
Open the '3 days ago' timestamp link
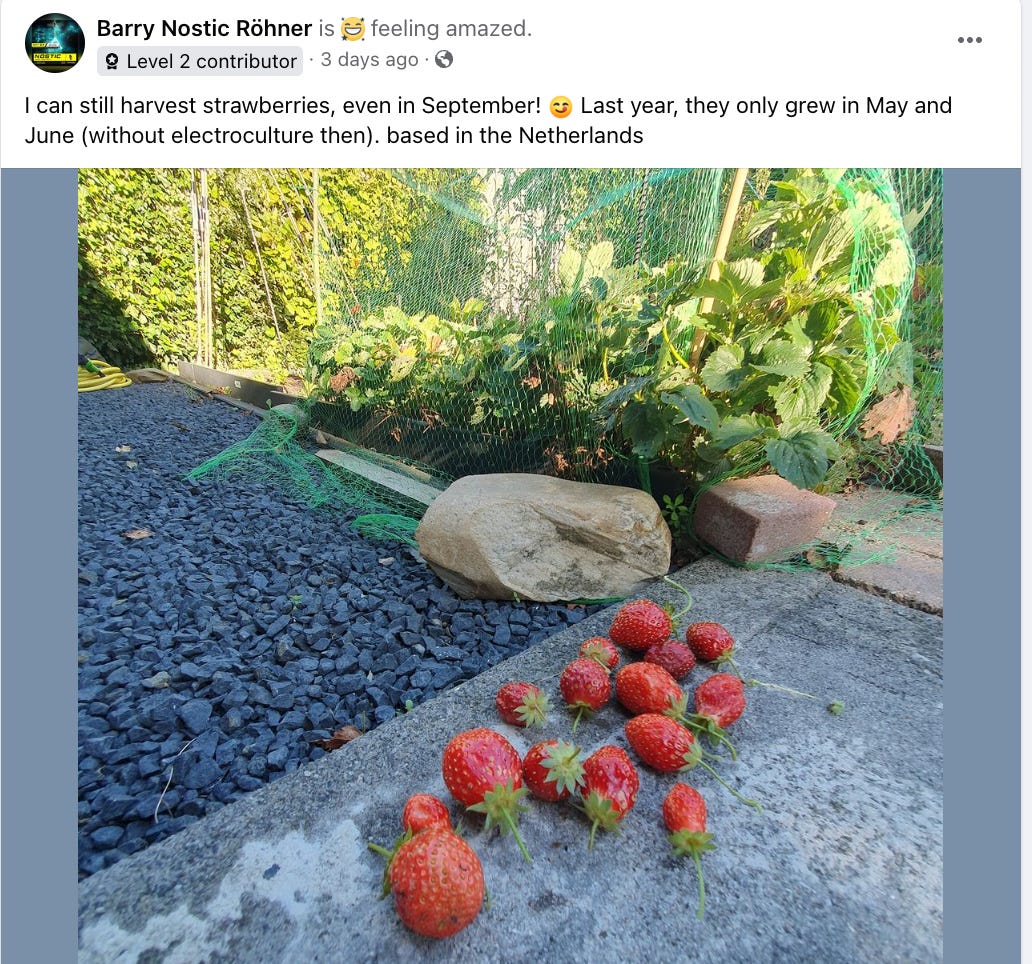[x=369, y=60]
